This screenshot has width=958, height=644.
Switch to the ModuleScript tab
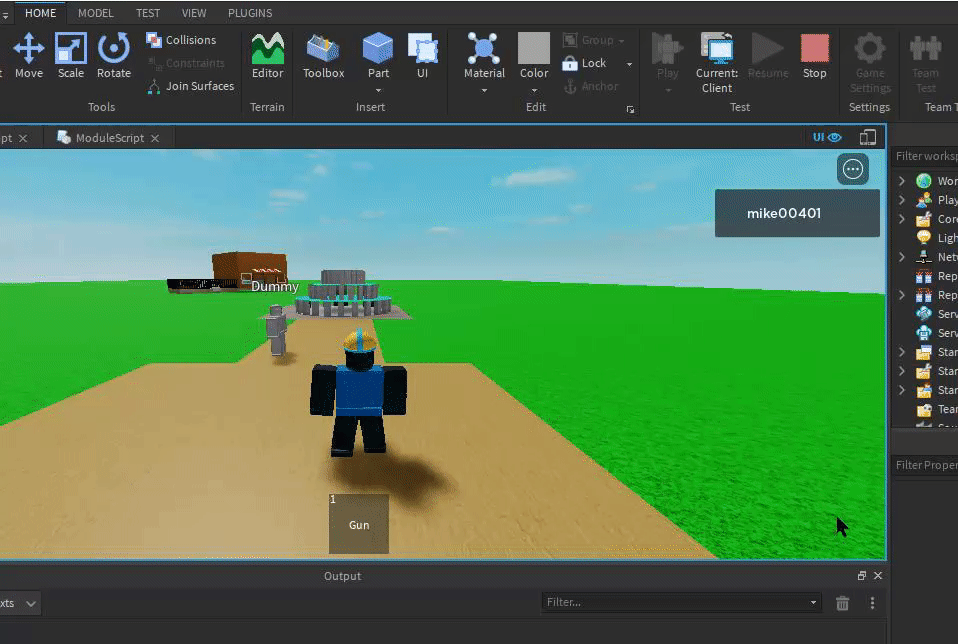[109, 138]
